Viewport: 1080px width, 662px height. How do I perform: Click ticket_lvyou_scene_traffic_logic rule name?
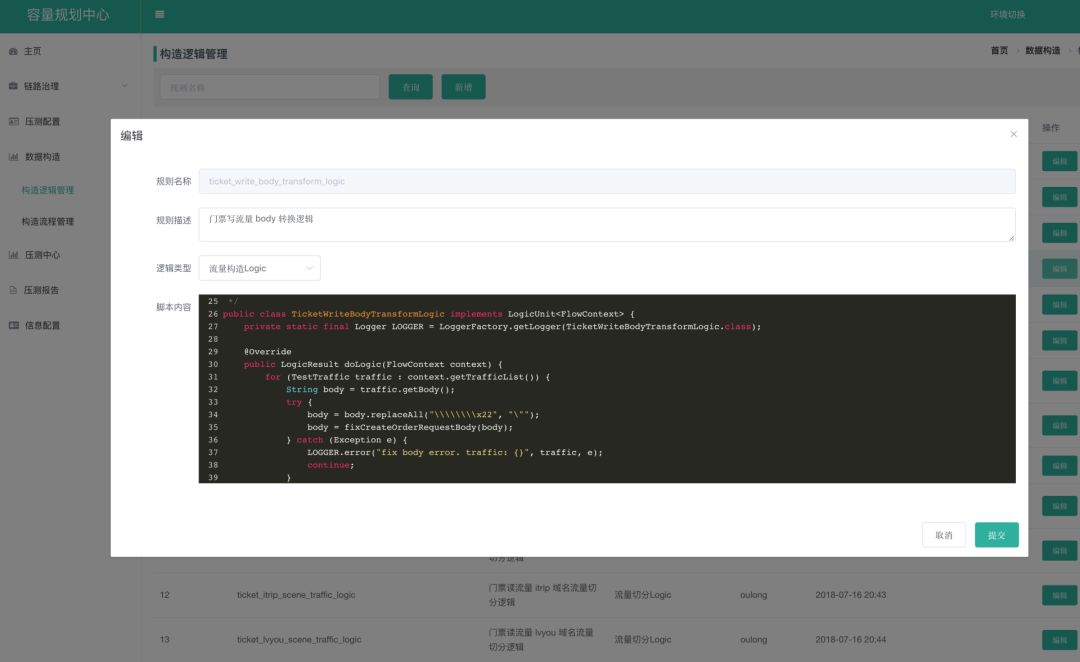click(299, 639)
